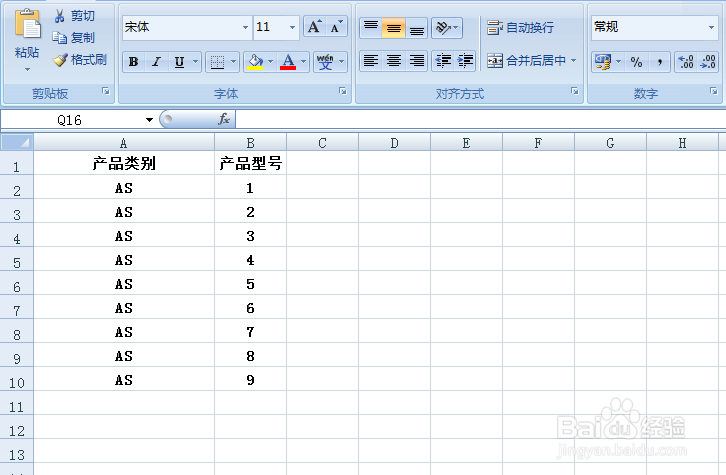Increase font size with large A
This screenshot has width=726, height=475.
[314, 27]
